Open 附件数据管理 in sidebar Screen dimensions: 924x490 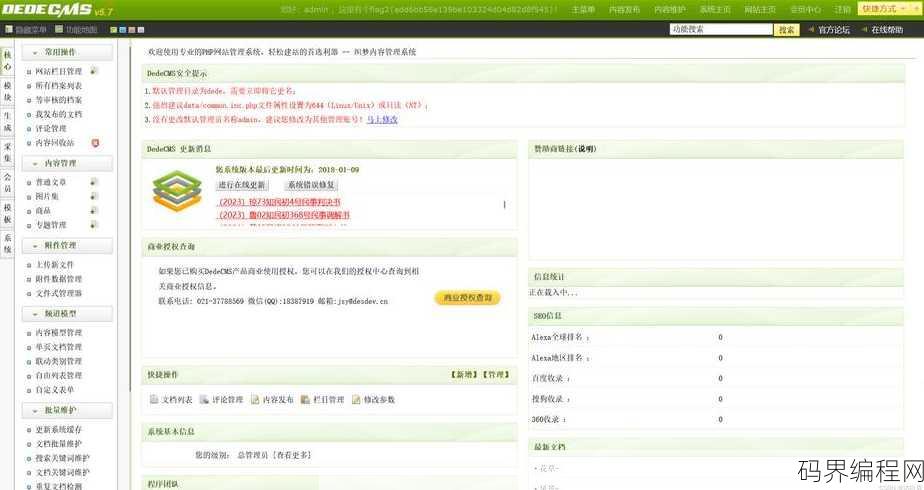[x=58, y=279]
